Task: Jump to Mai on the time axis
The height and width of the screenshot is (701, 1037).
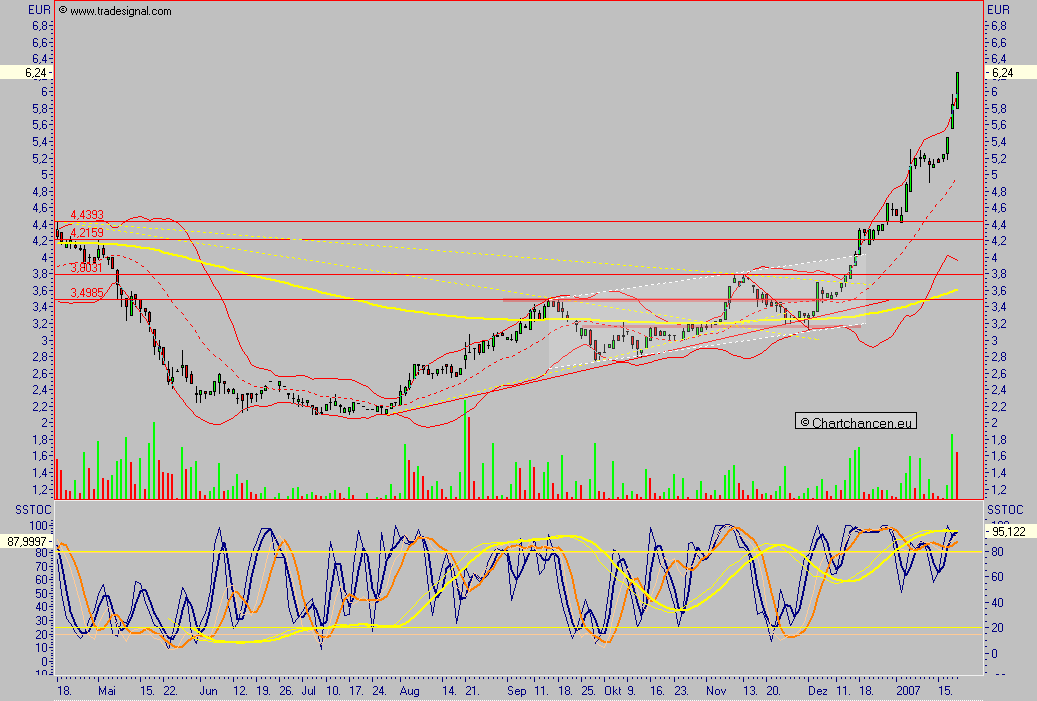Action: pos(107,691)
